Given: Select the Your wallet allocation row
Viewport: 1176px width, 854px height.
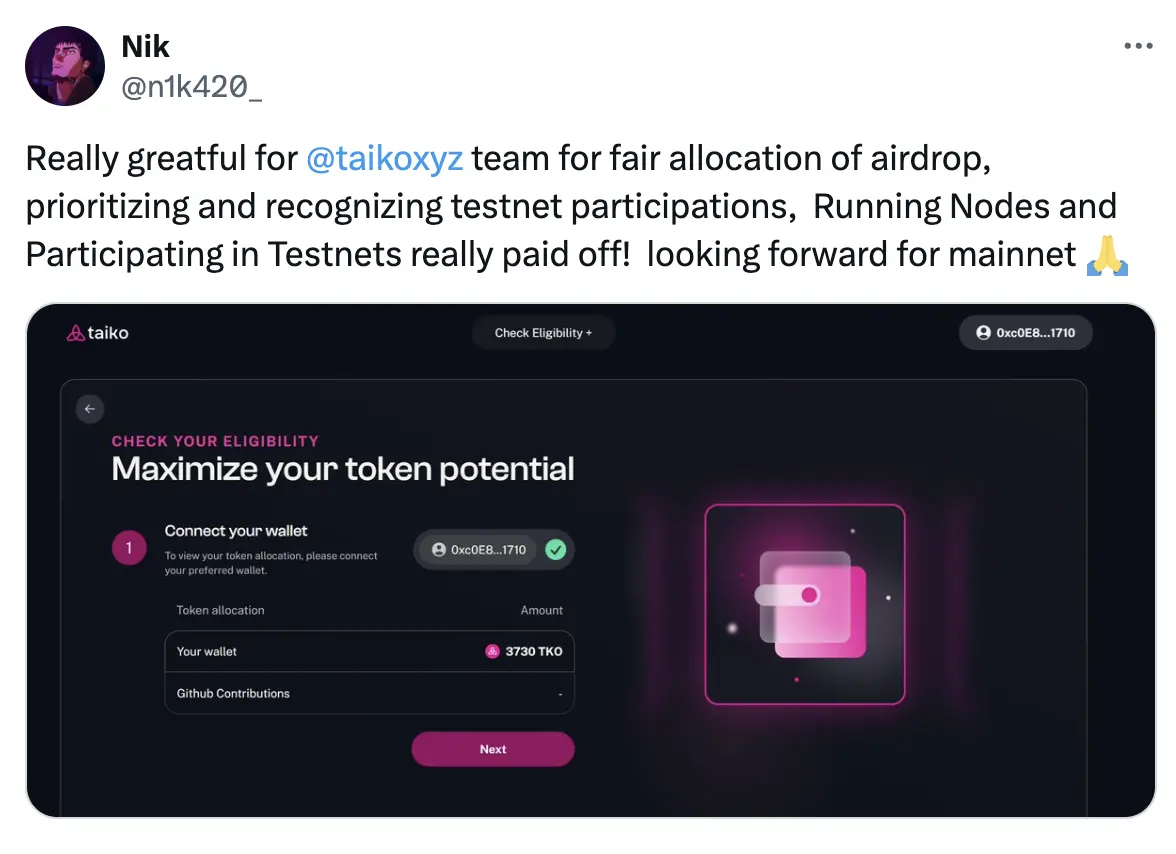Looking at the screenshot, I should point(369,651).
